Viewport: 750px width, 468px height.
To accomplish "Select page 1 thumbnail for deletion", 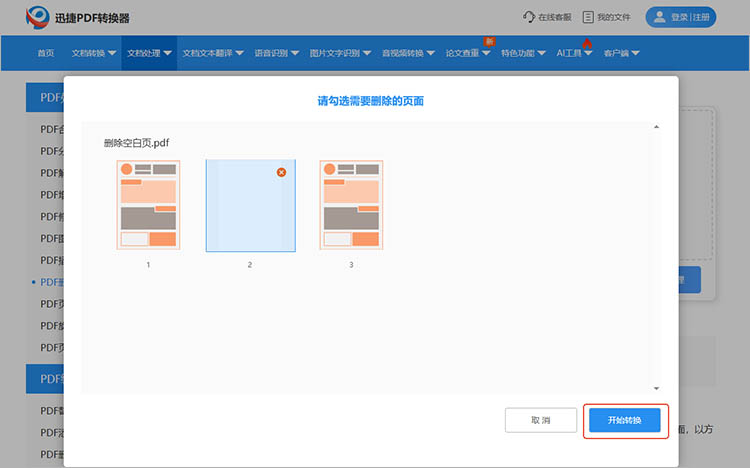I will click(148, 204).
